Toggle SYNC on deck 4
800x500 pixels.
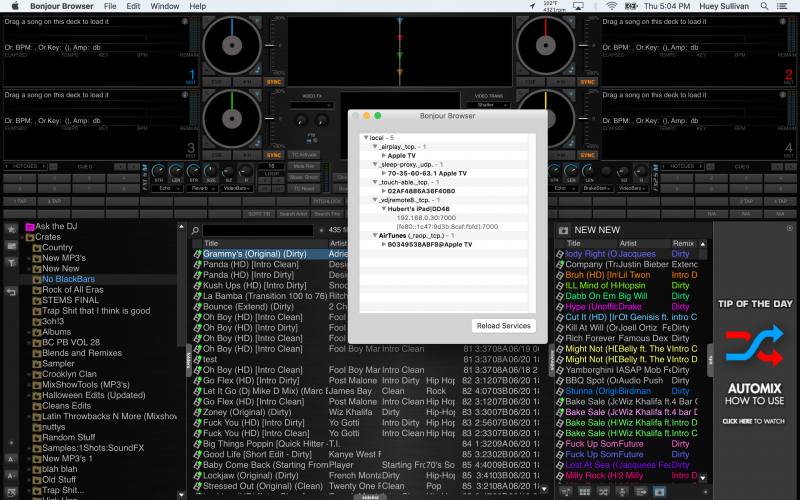[586, 155]
